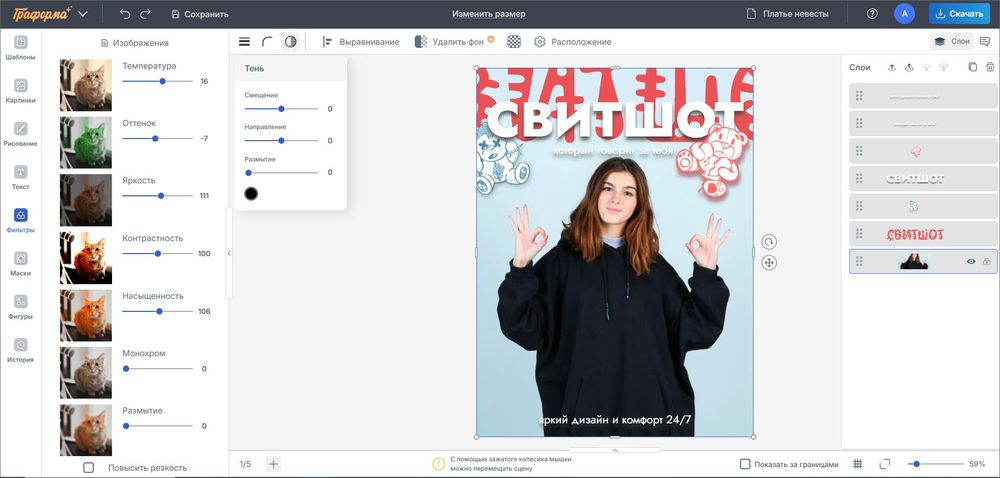1000x478 pixels.
Task: Enable the Повысить резкость checkbox
Action: point(89,468)
